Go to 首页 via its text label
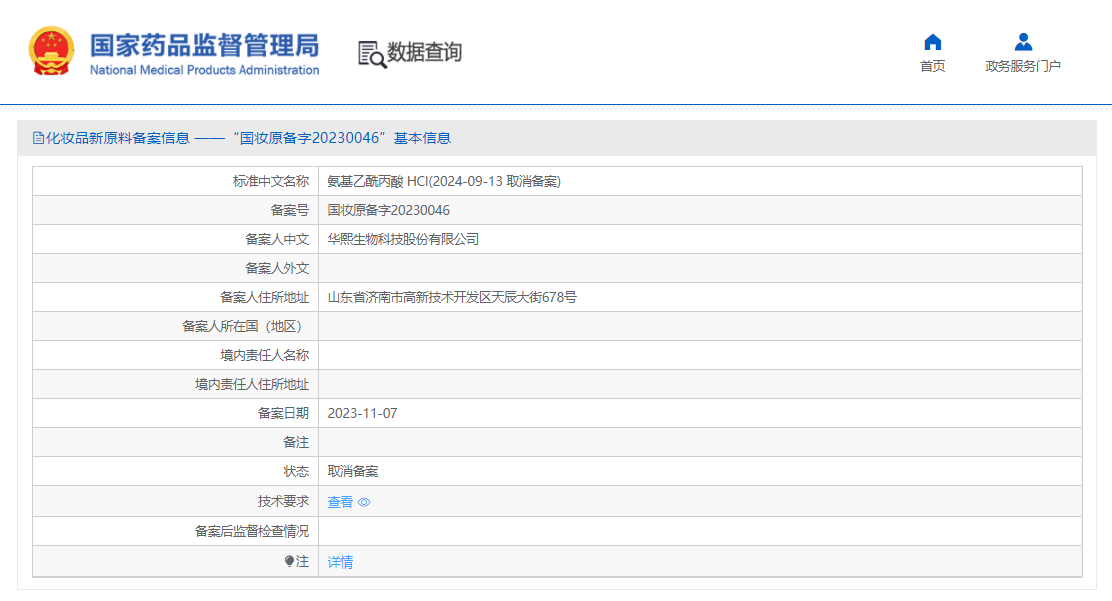 (x=932, y=66)
